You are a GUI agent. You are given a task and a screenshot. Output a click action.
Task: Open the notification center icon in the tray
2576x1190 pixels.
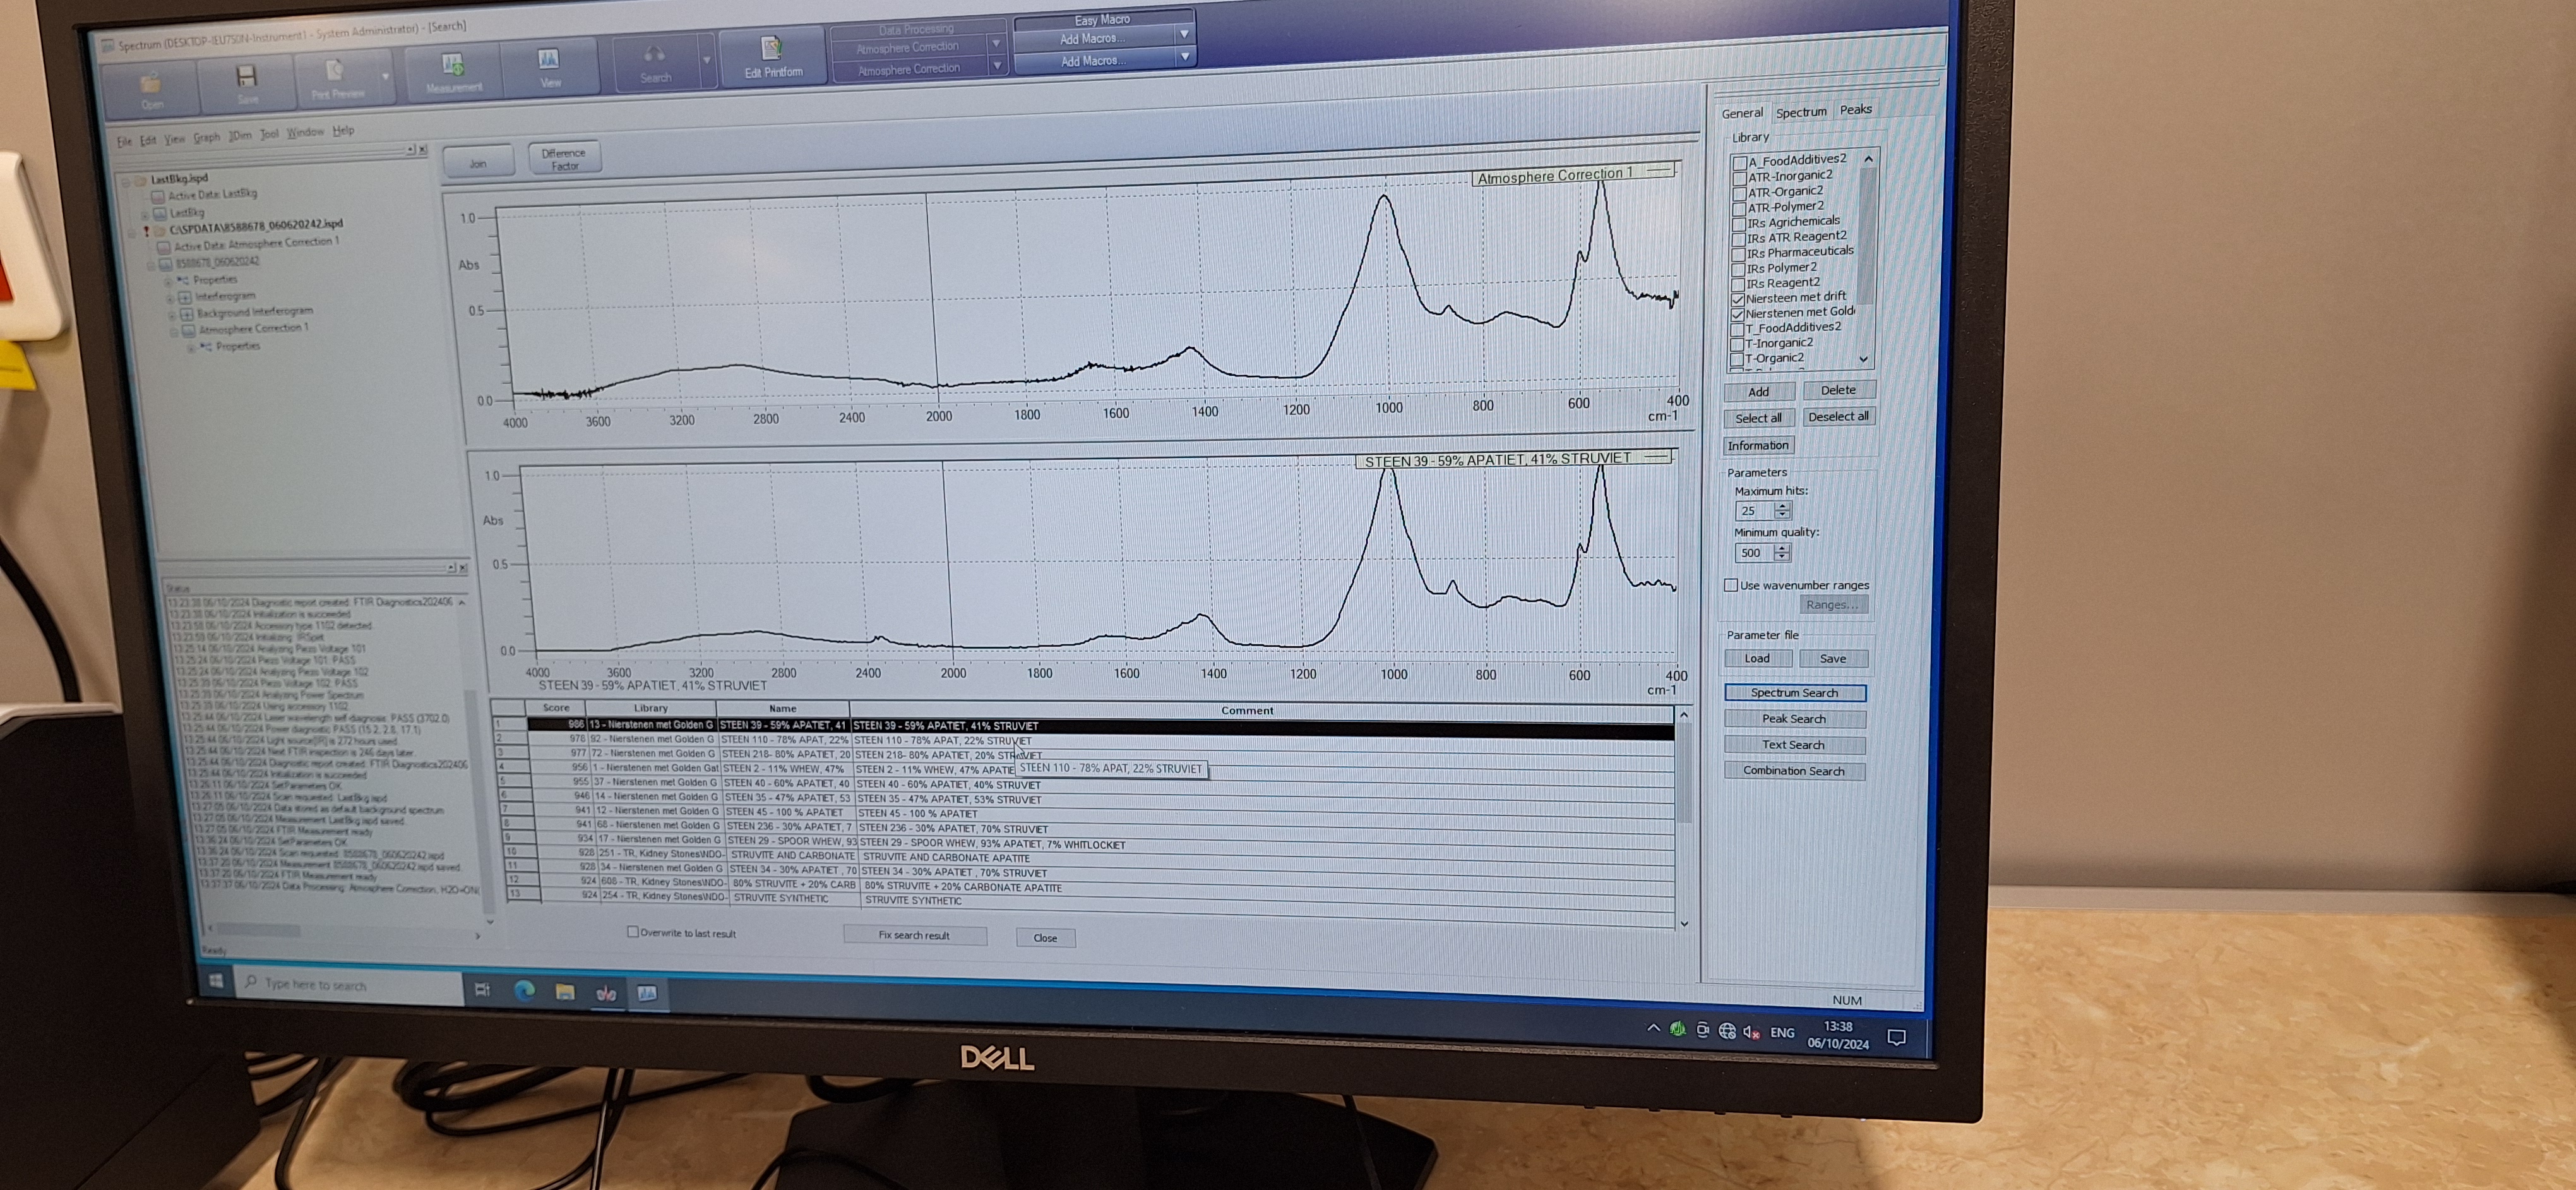1896,1037
